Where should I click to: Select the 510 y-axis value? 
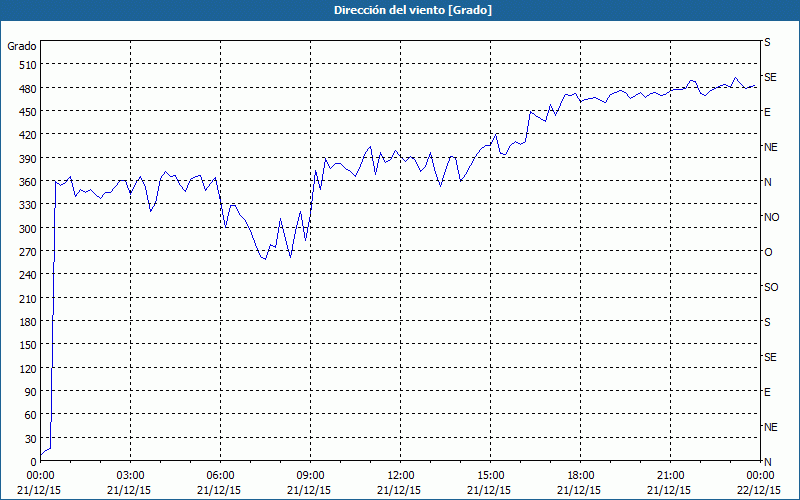click(29, 65)
